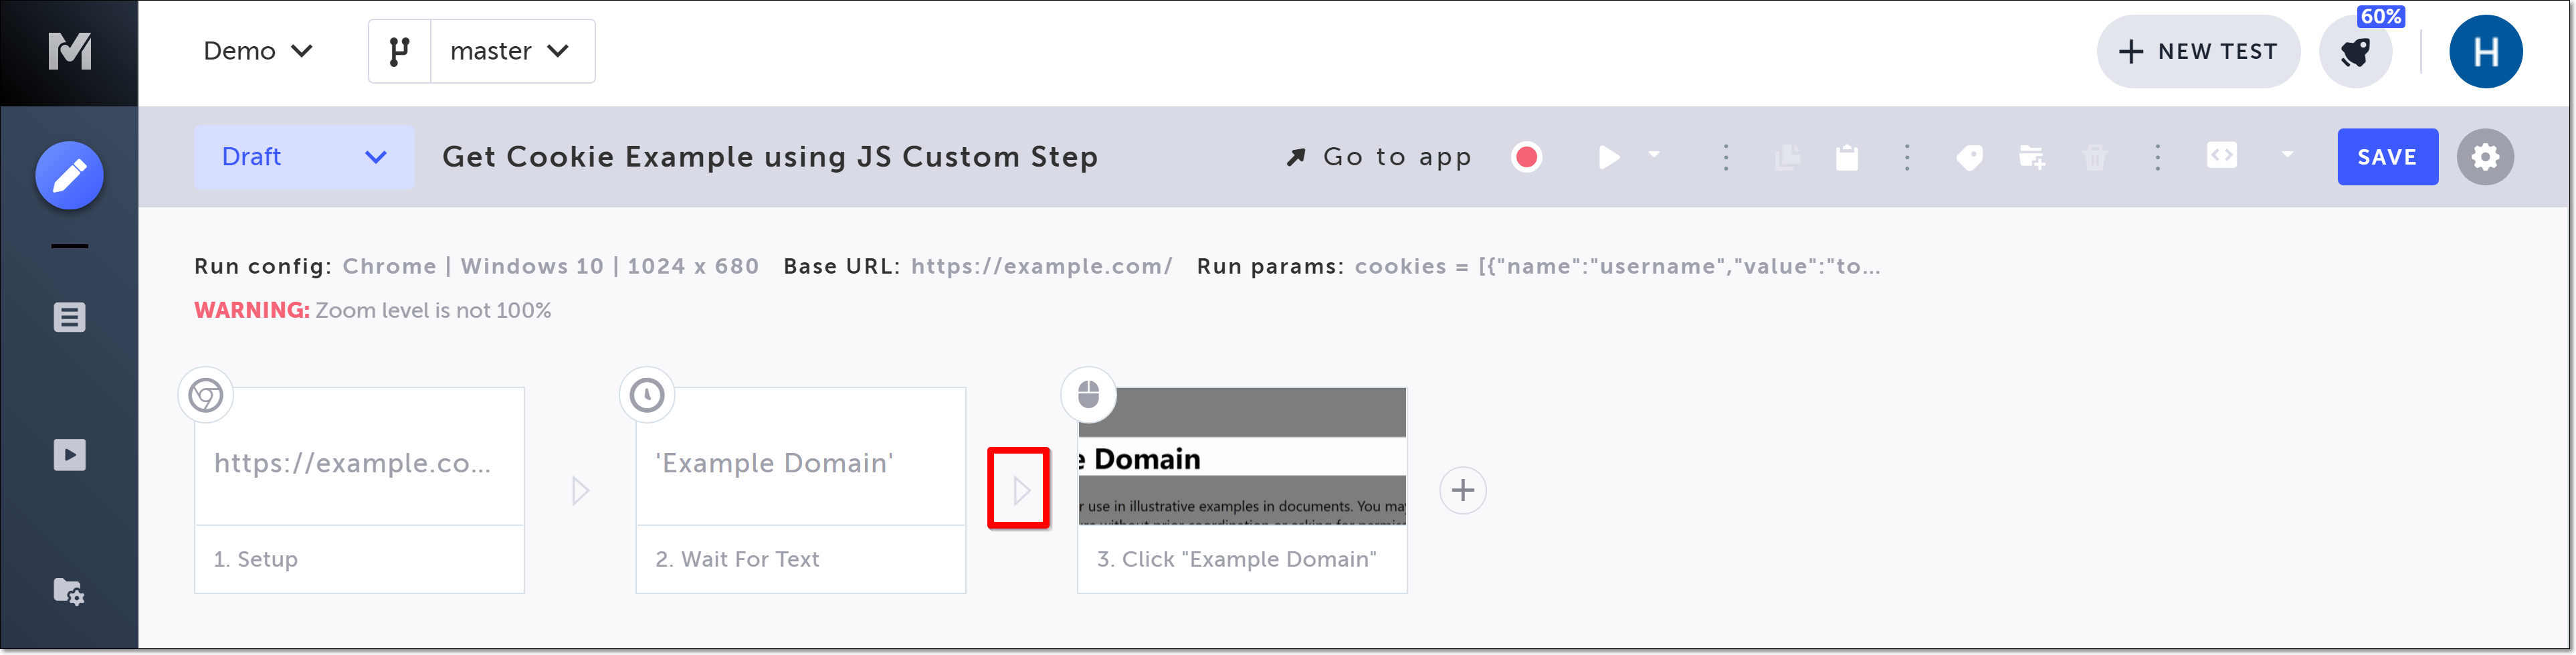Viewport: 2576px width, 655px height.
Task: Open the runs icon in sidebar
Action: (69, 455)
